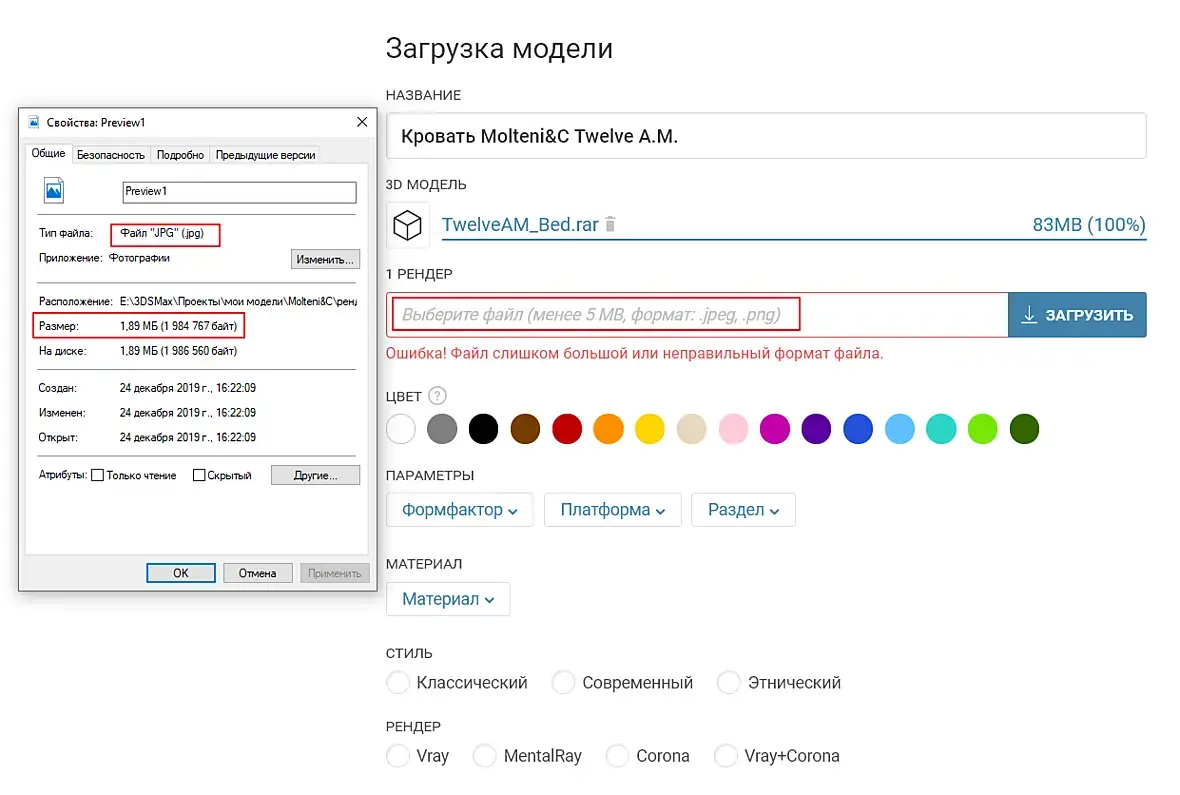The image size is (1180, 795).
Task: Pick the beige color swatch
Action: pyautogui.click(x=692, y=429)
